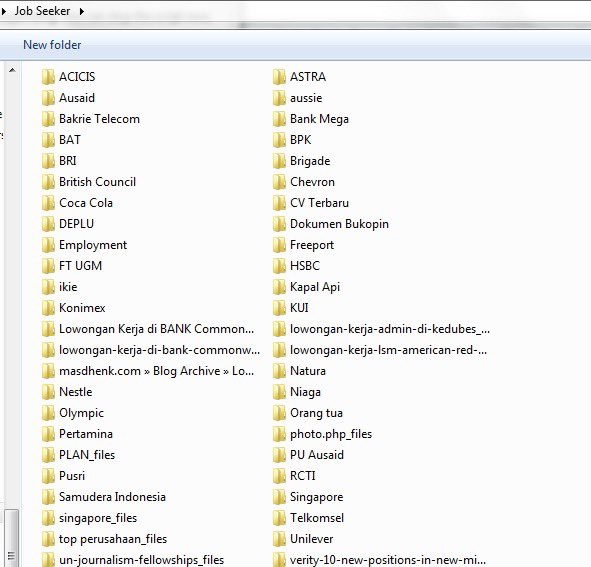The image size is (591, 567).
Task: Click the Samudera Indonesia folder name
Action: coord(112,497)
